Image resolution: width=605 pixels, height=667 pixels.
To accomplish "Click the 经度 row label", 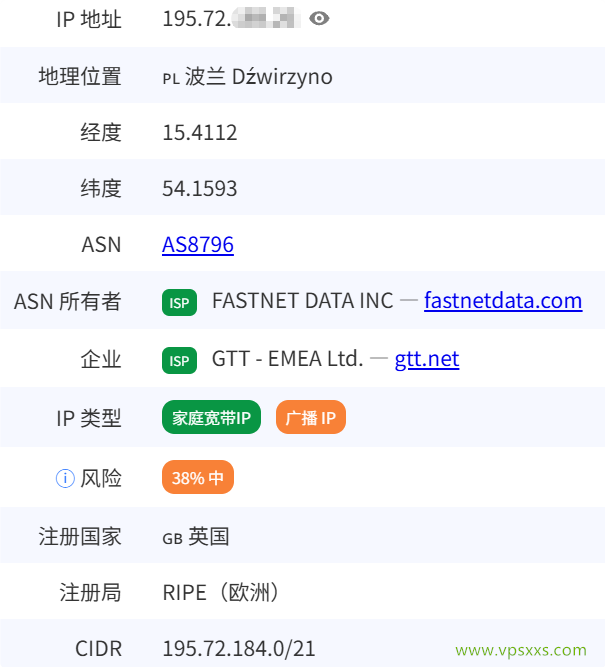I will [101, 132].
